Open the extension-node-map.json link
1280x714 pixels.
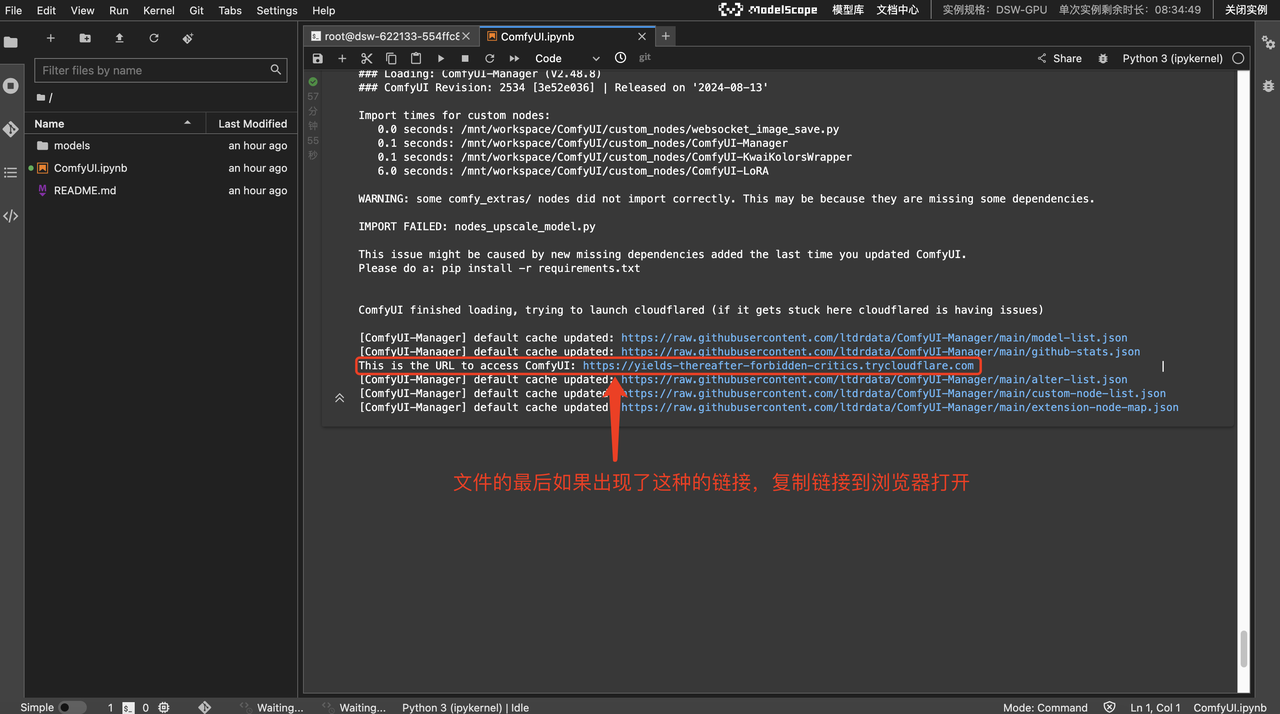pos(900,408)
